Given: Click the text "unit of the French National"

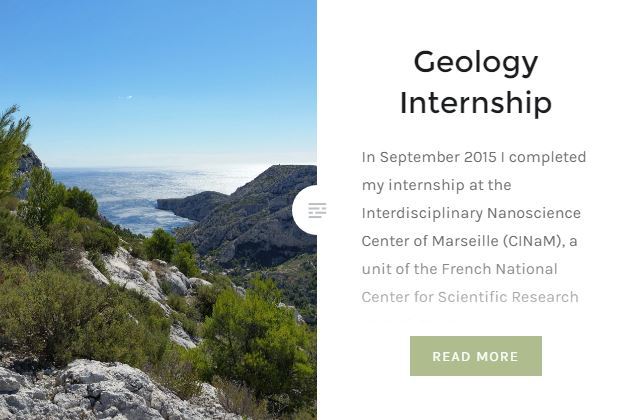Looking at the screenshot, I should pos(459,269).
